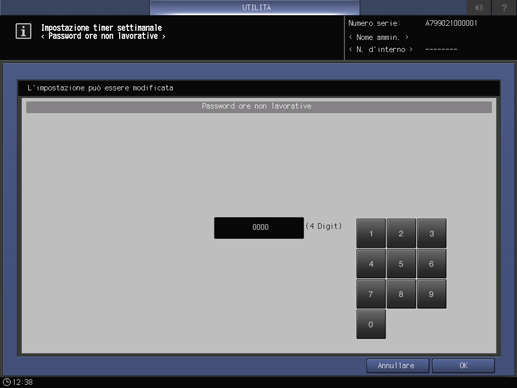Image resolution: width=517 pixels, height=388 pixels.
Task: Tap keypad digit 1
Action: [x=371, y=233]
